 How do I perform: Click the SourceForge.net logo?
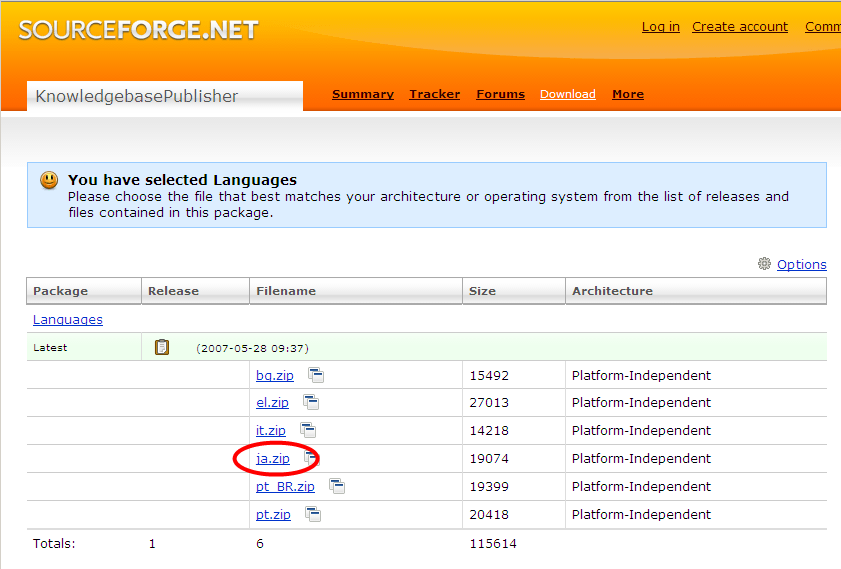click(138, 29)
